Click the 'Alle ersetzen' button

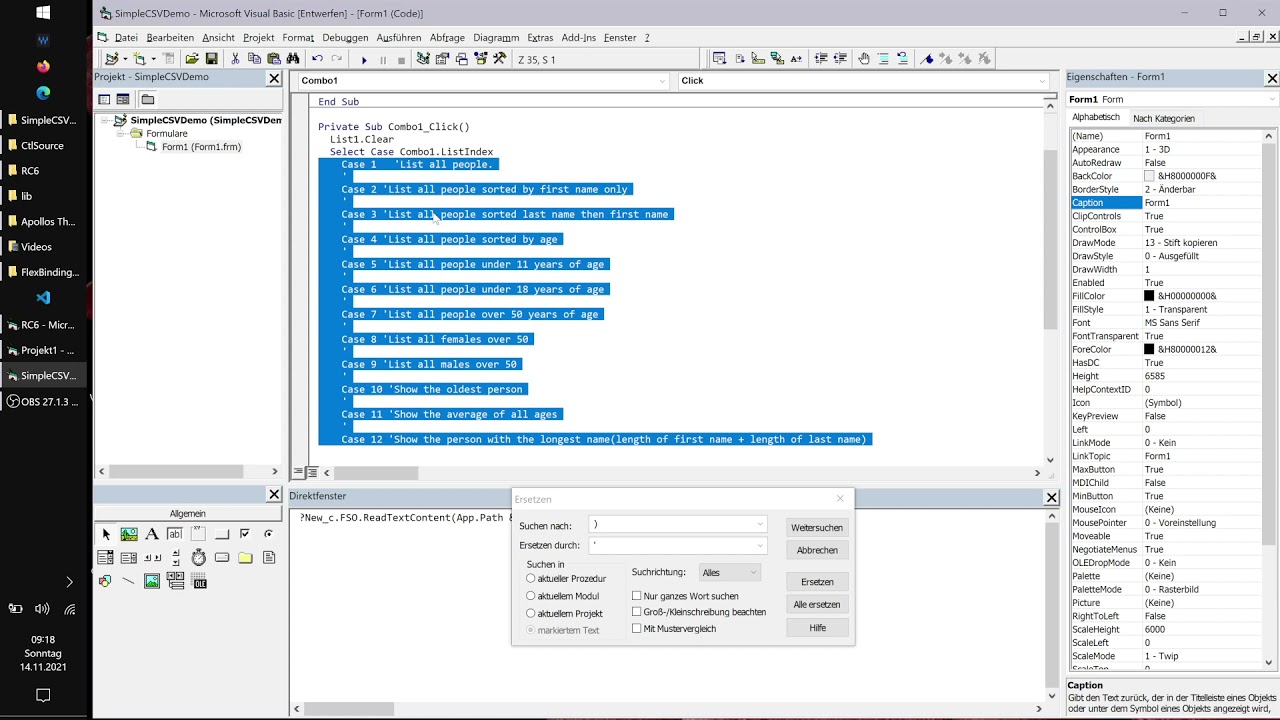(817, 604)
